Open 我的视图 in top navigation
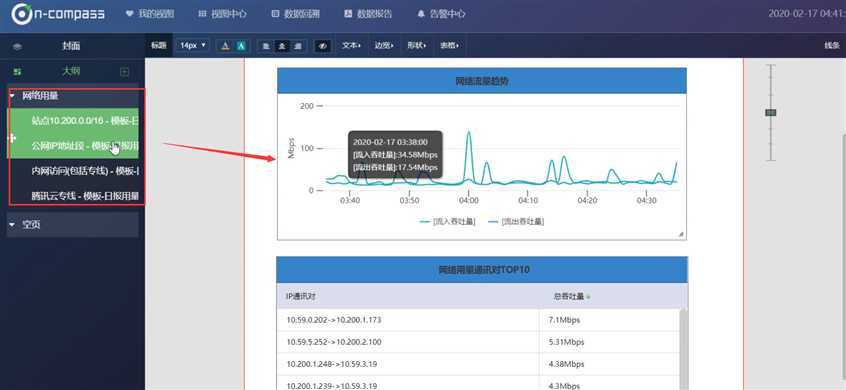Screen dimensions: 846x390 pos(150,14)
